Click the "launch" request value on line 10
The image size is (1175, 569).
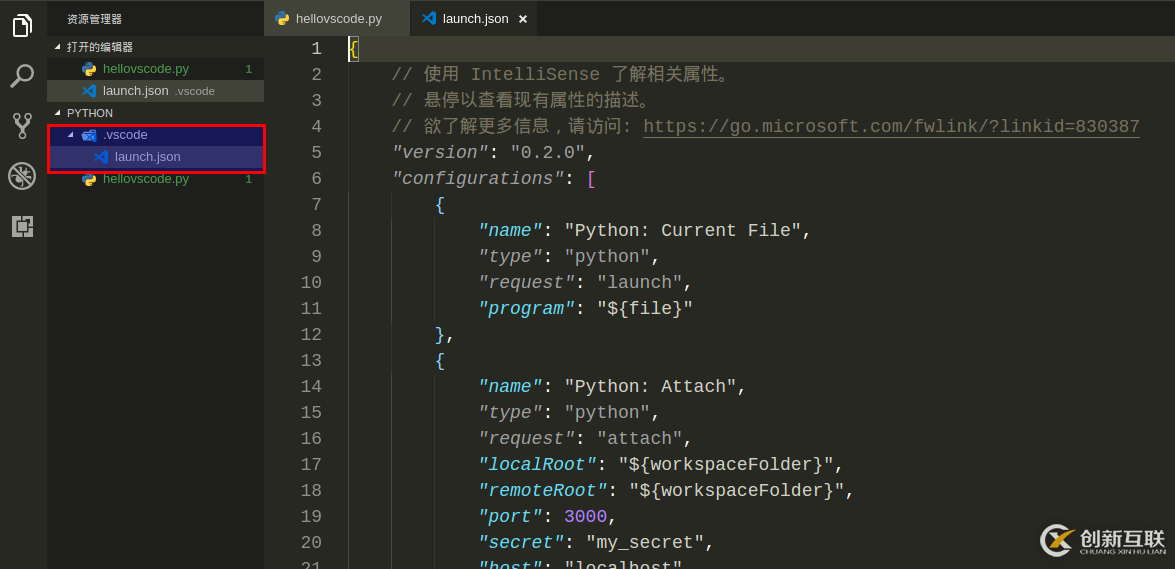click(640, 283)
